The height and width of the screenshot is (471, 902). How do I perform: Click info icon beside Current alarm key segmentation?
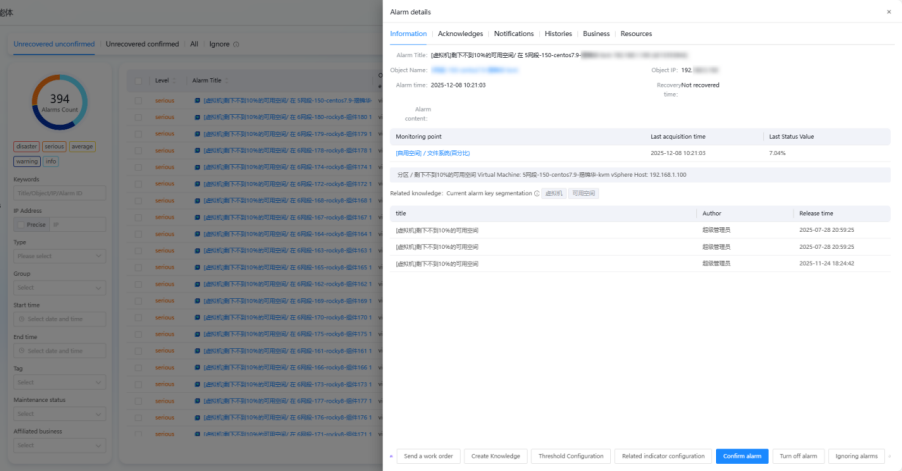[537, 193]
